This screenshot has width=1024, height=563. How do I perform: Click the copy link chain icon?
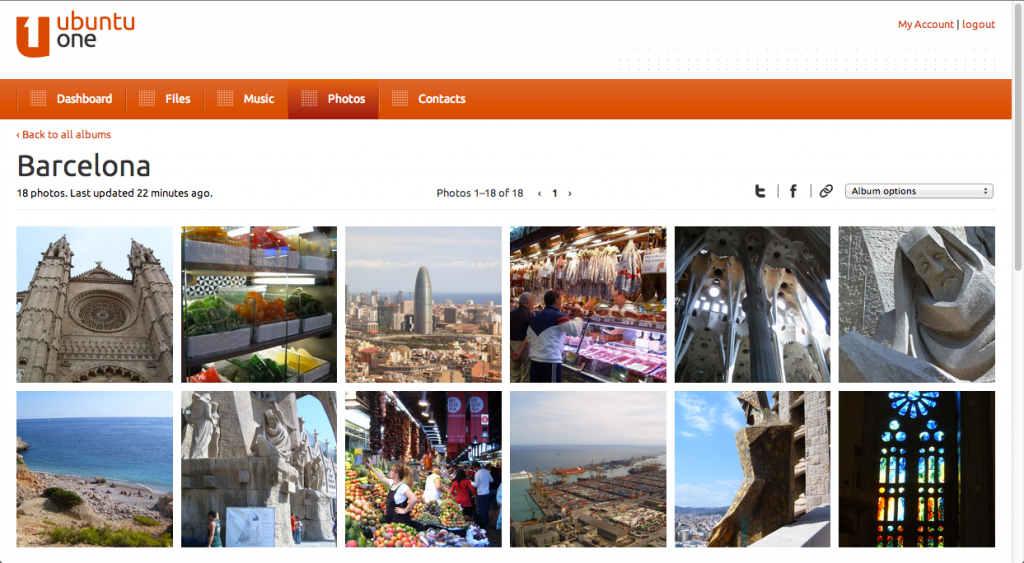tap(826, 191)
